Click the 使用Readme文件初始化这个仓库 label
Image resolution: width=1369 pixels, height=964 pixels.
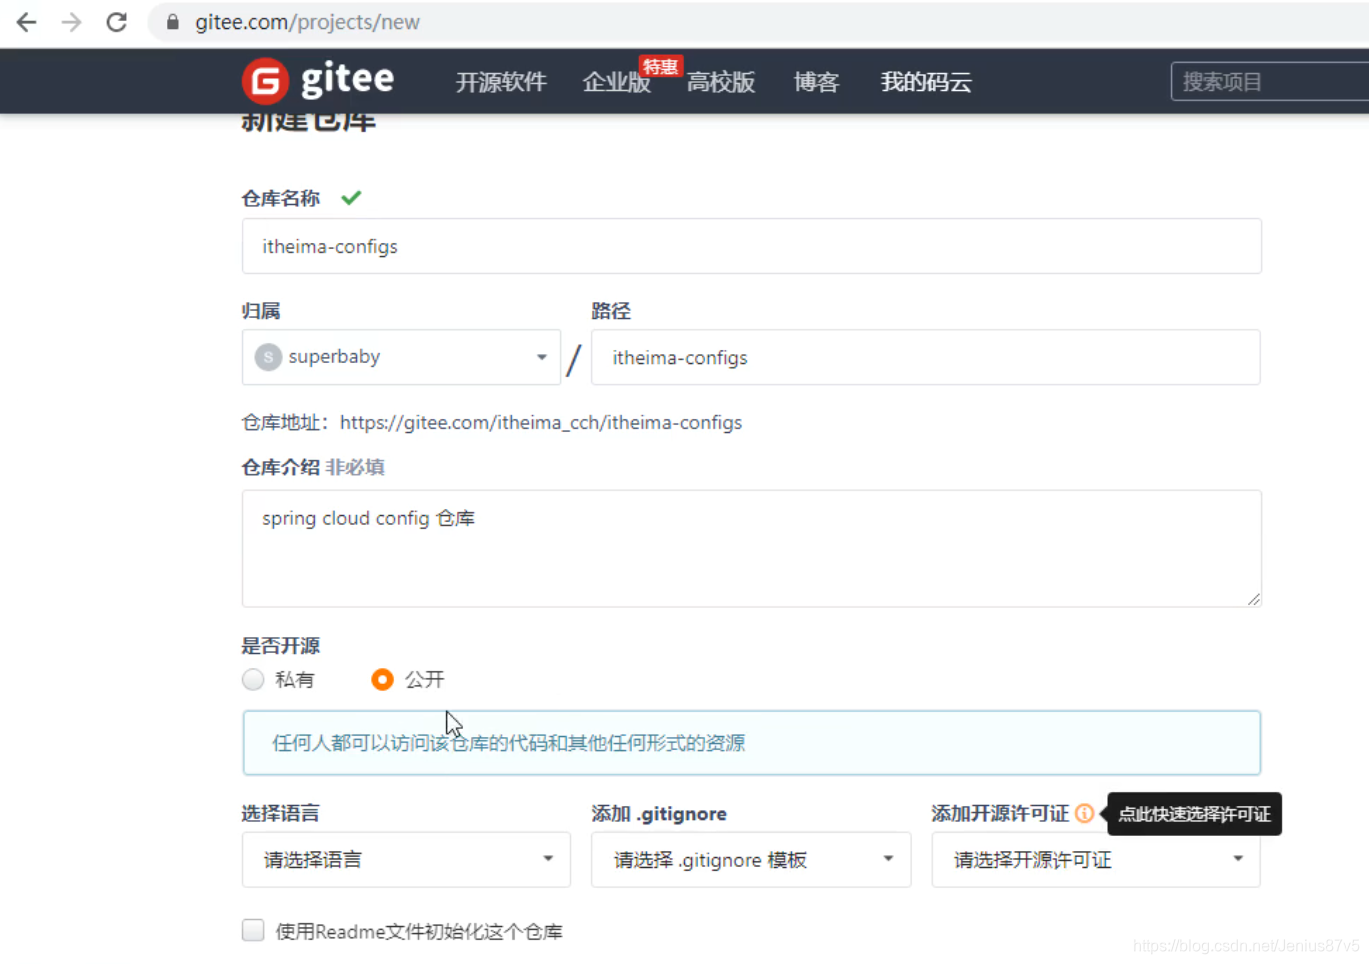click(419, 932)
